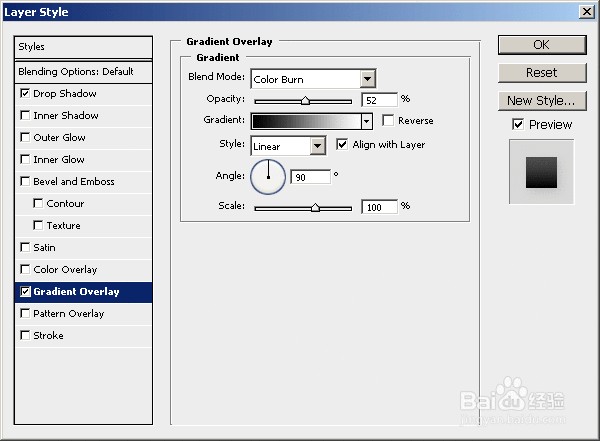Viewport: 600px width, 441px height.
Task: Select the Drop Shadow label
Action: (65, 93)
